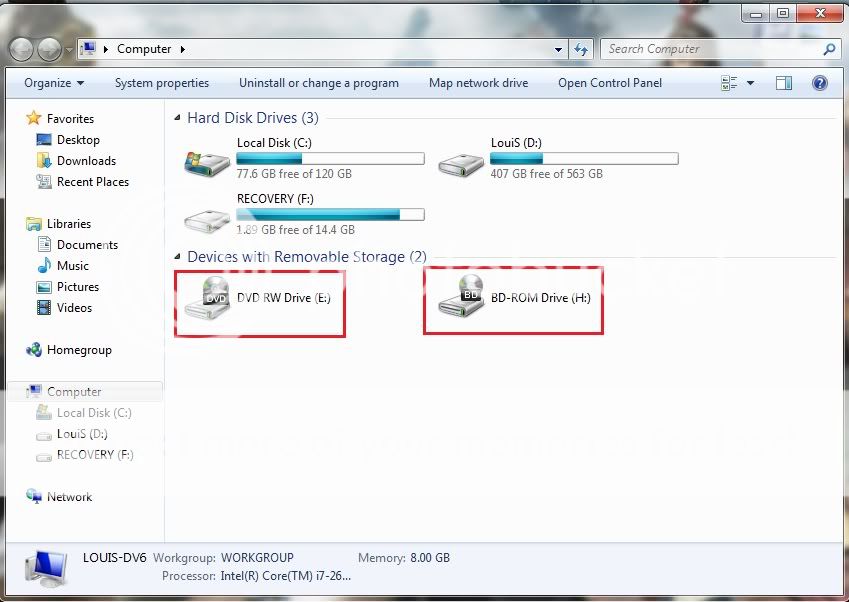Screen dimensions: 849x602
Task: Click the Back navigation arrow
Action: (21, 49)
